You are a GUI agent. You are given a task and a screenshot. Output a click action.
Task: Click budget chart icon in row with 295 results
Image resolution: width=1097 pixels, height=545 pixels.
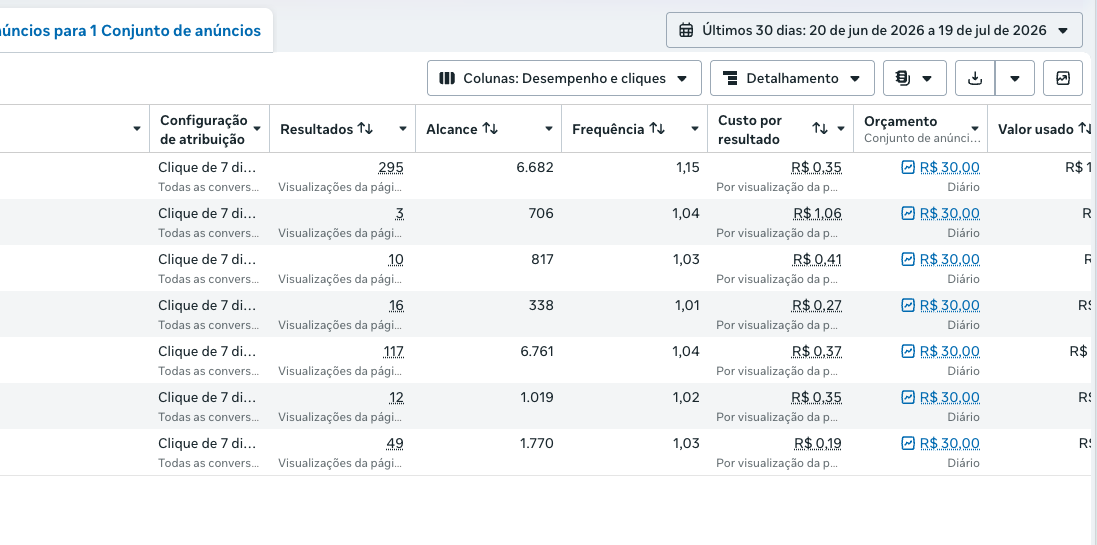pos(907,167)
